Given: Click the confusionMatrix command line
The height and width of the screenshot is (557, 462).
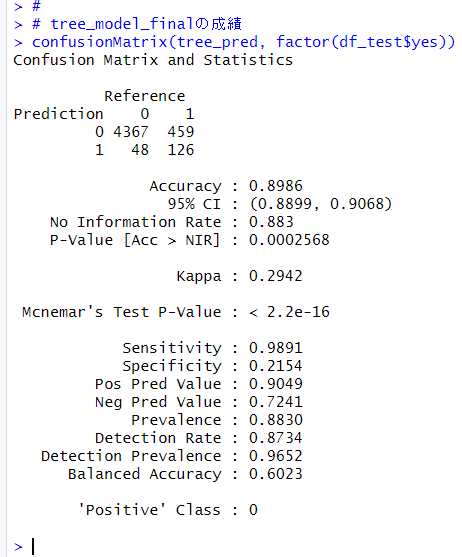Looking at the screenshot, I should (234, 42).
